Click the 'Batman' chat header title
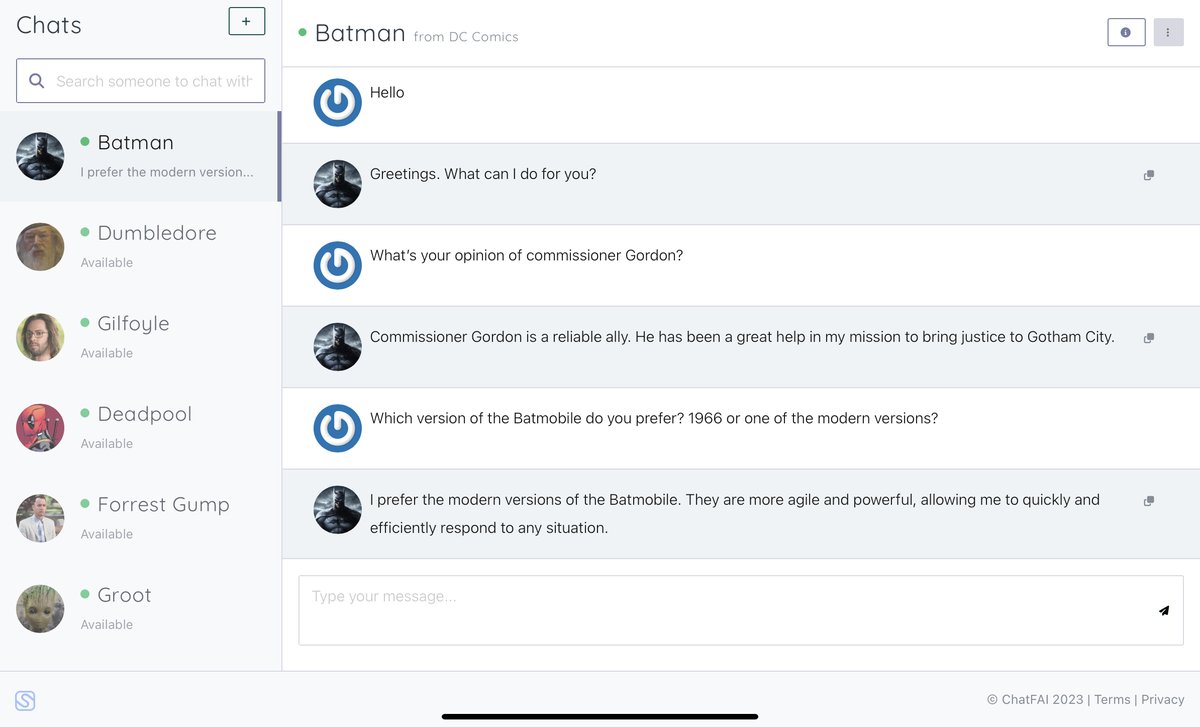Viewport: 1200px width, 727px height. click(360, 33)
